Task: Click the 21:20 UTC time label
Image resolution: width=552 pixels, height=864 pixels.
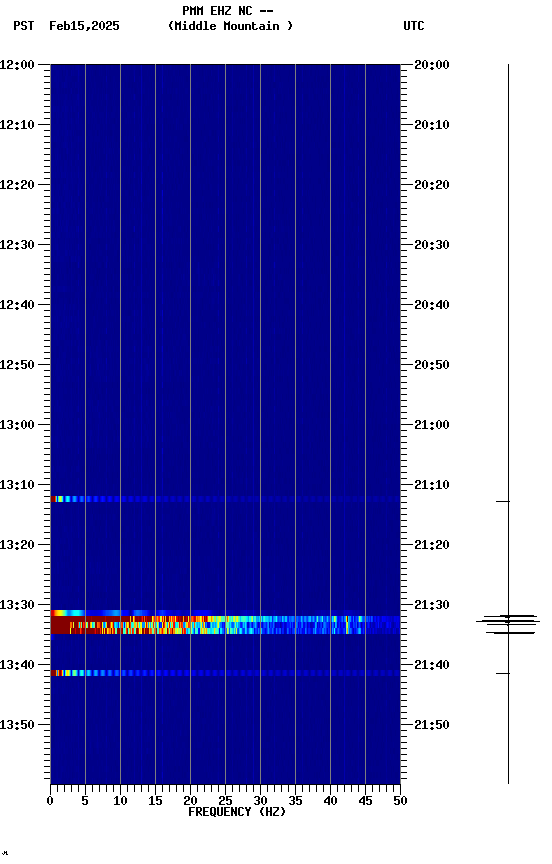Action: pyautogui.click(x=432, y=545)
